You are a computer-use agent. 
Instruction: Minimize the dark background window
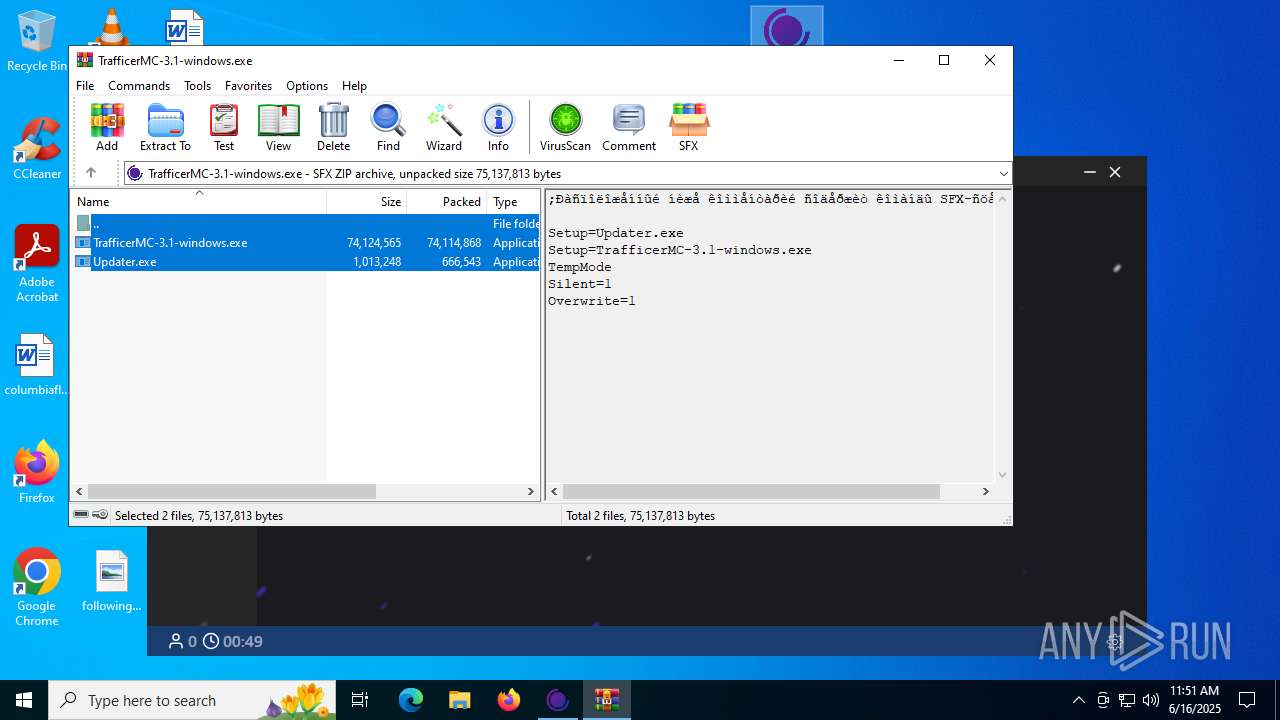(x=1090, y=172)
